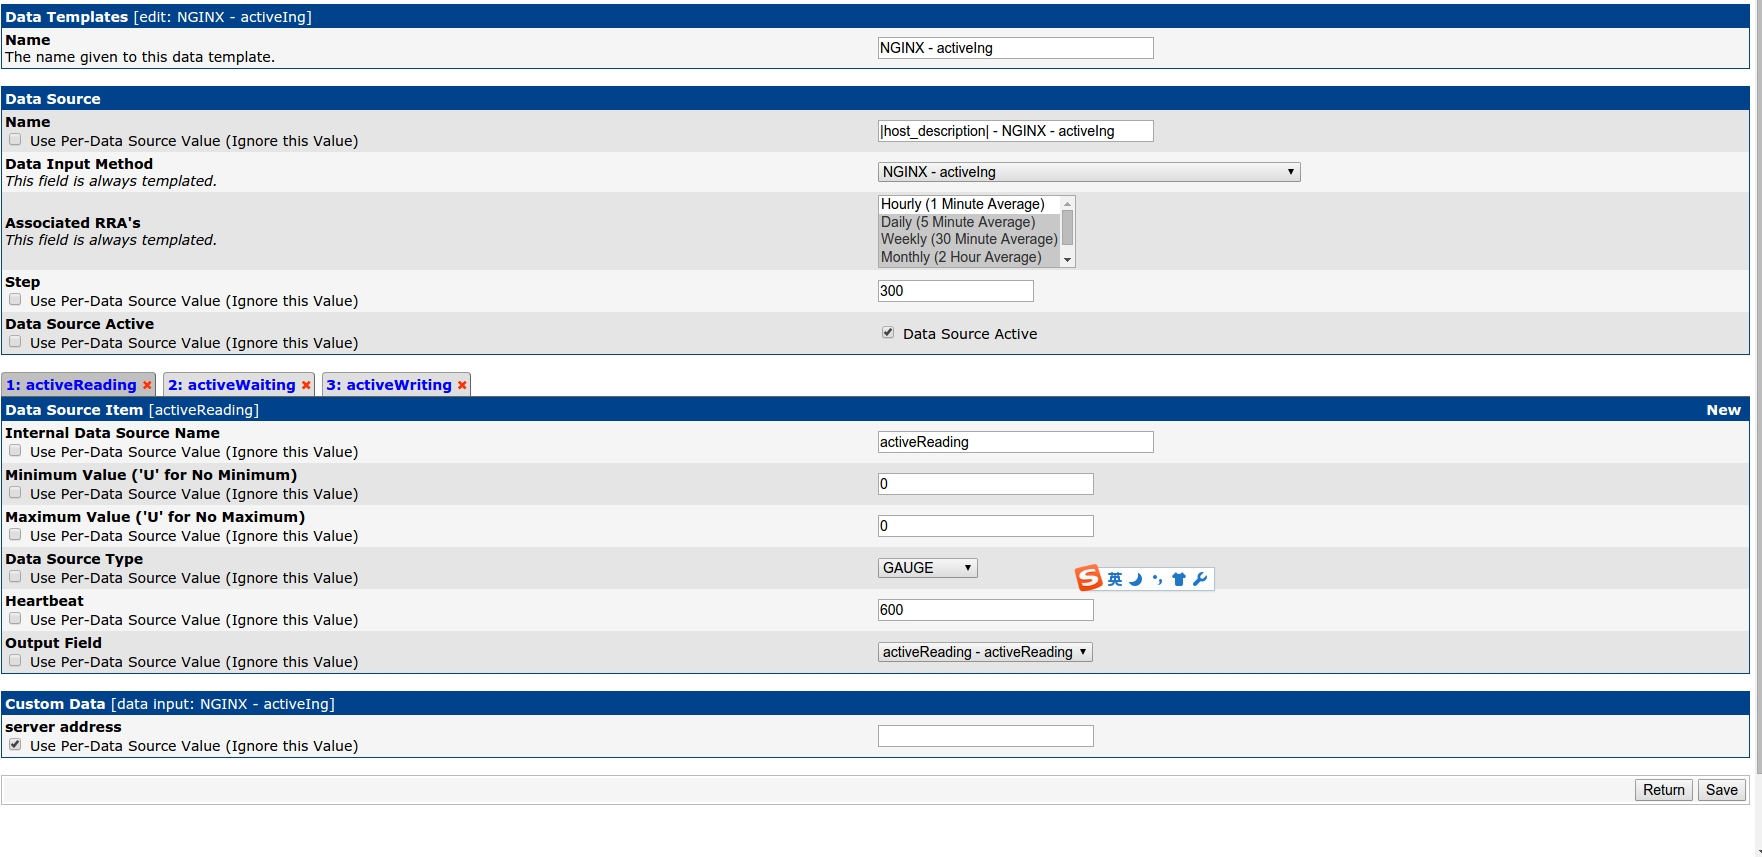The height and width of the screenshot is (857, 1762).
Task: Click RRA list scroll-up arrow
Action: pos(1068,203)
